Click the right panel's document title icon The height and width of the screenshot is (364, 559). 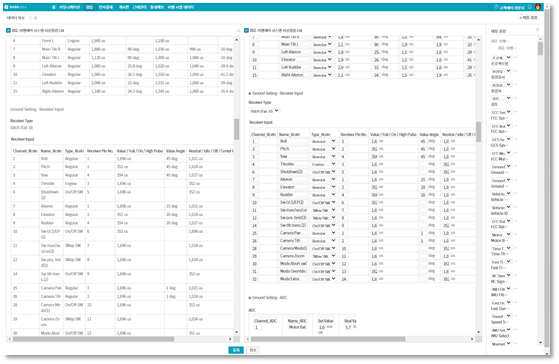tap(246, 31)
